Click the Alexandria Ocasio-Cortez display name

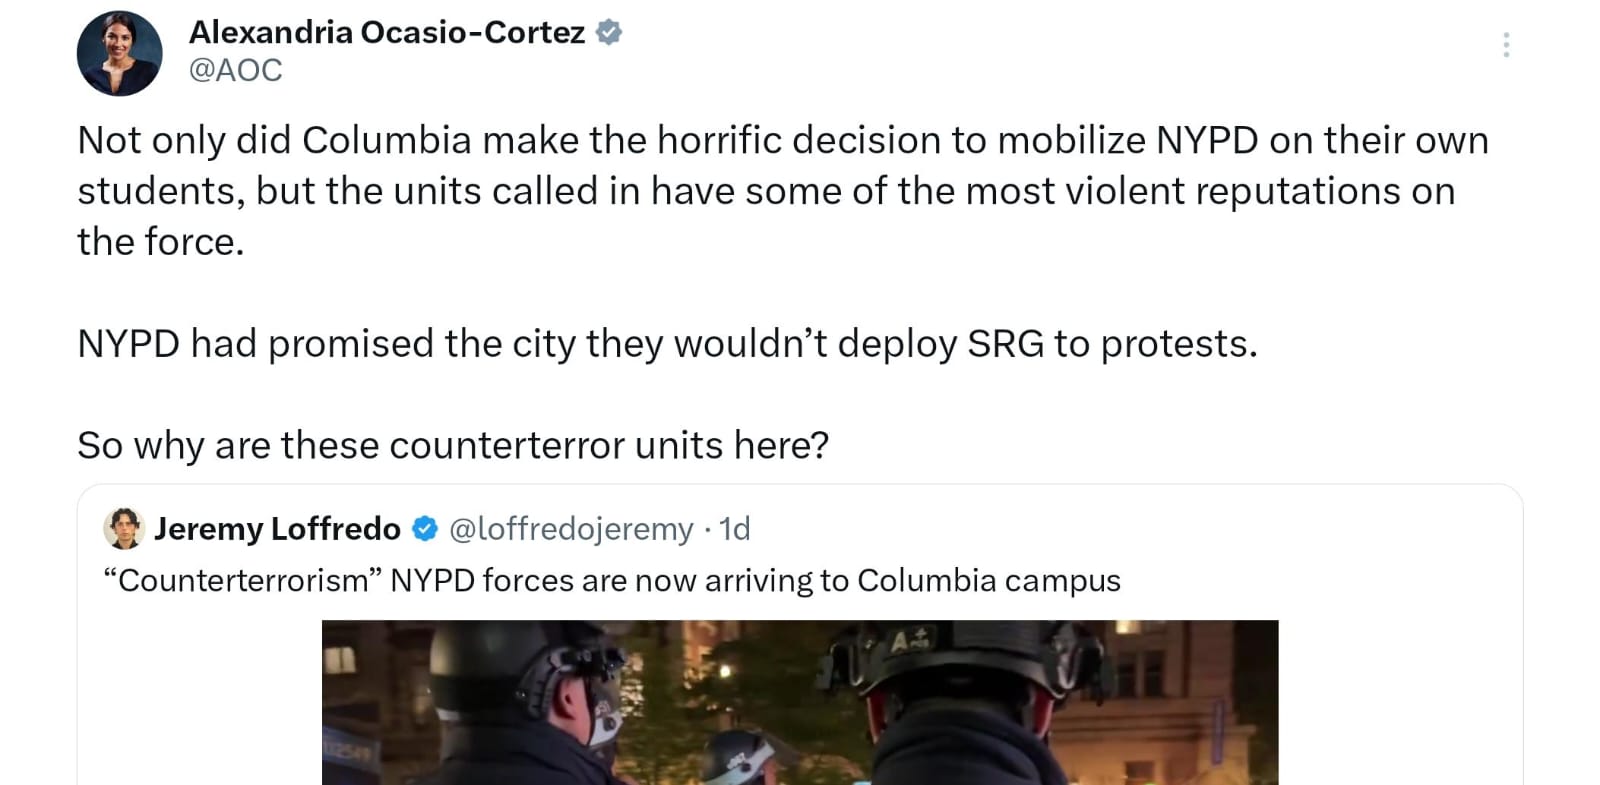pos(386,33)
